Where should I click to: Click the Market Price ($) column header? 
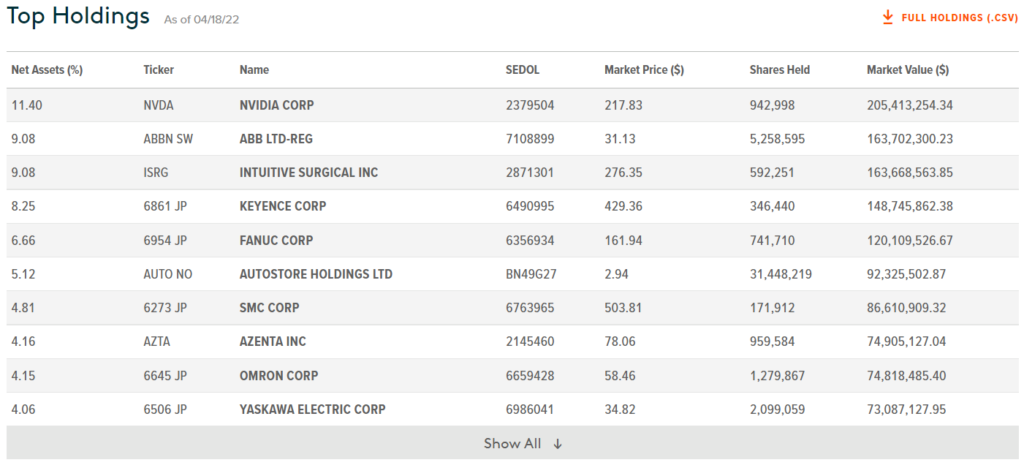pyautogui.click(x=644, y=70)
